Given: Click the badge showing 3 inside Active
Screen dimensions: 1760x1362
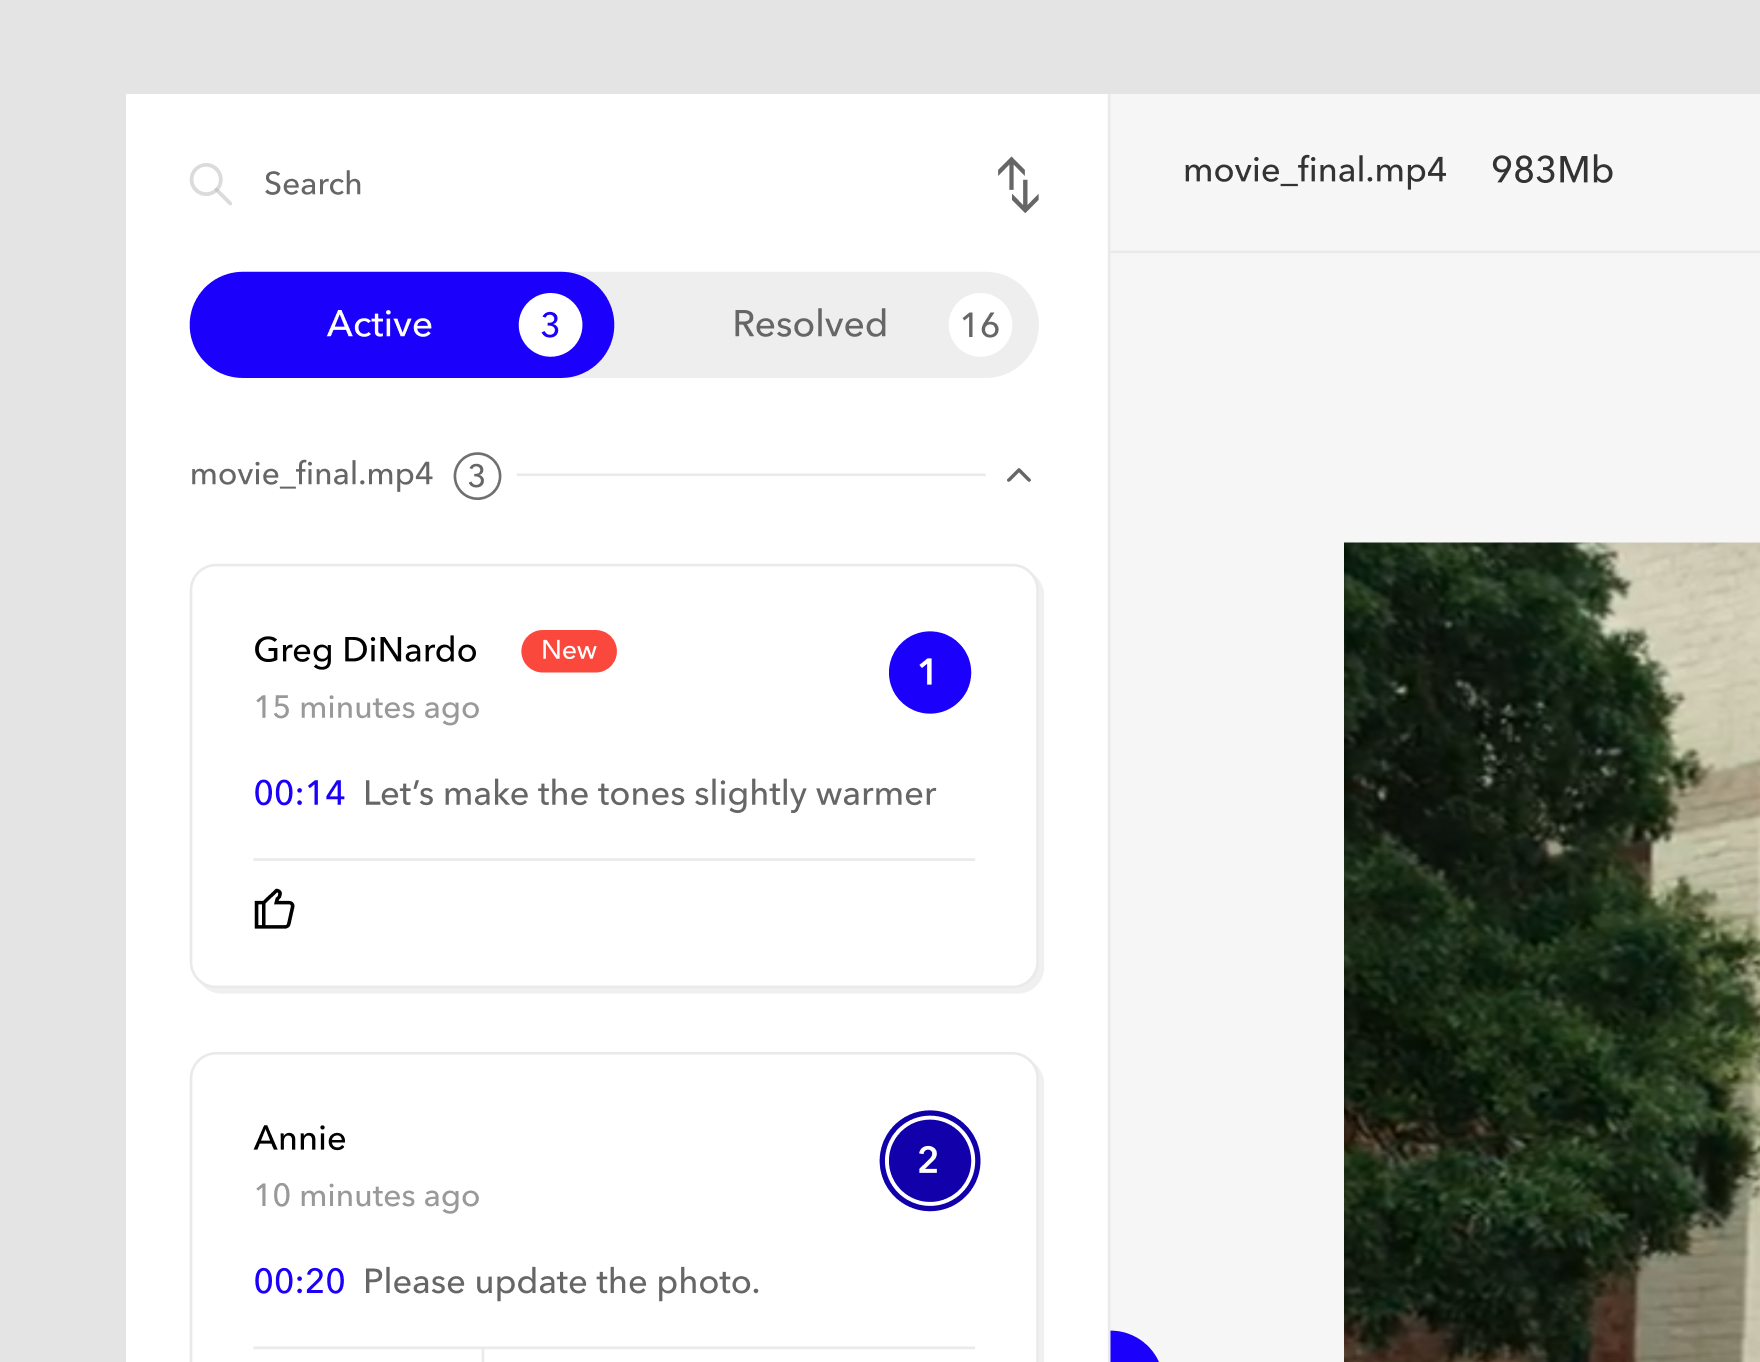Looking at the screenshot, I should click(x=549, y=324).
